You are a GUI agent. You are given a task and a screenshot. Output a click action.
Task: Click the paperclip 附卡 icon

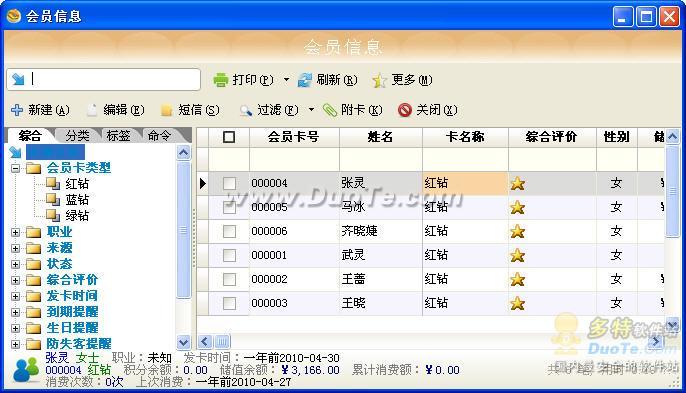pyautogui.click(x=330, y=110)
